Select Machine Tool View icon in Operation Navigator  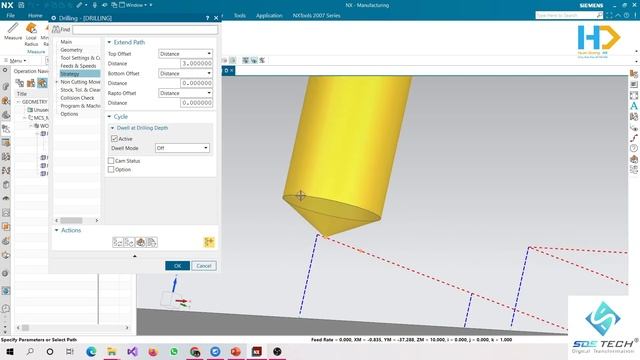click(x=31, y=83)
